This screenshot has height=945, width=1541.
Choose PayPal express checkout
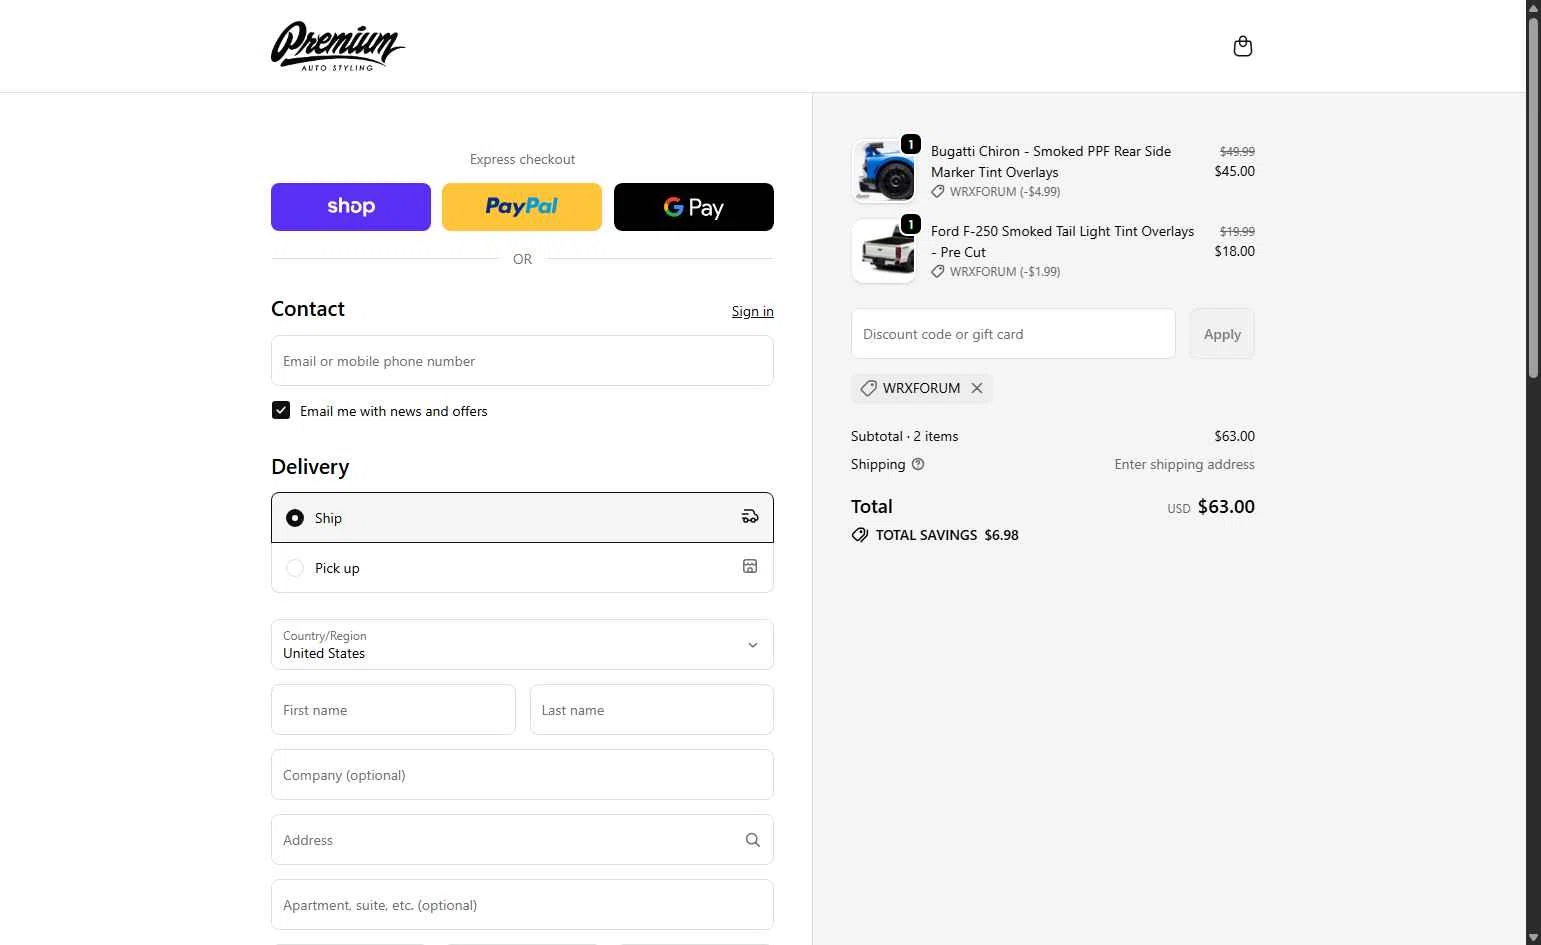[522, 207]
